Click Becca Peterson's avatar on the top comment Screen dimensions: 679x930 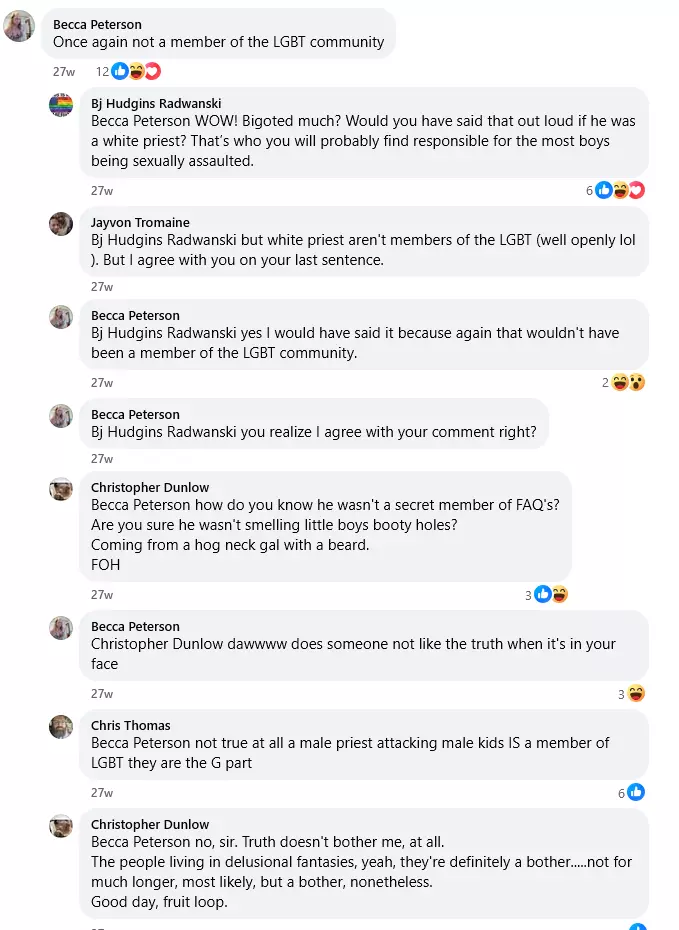pos(20,27)
